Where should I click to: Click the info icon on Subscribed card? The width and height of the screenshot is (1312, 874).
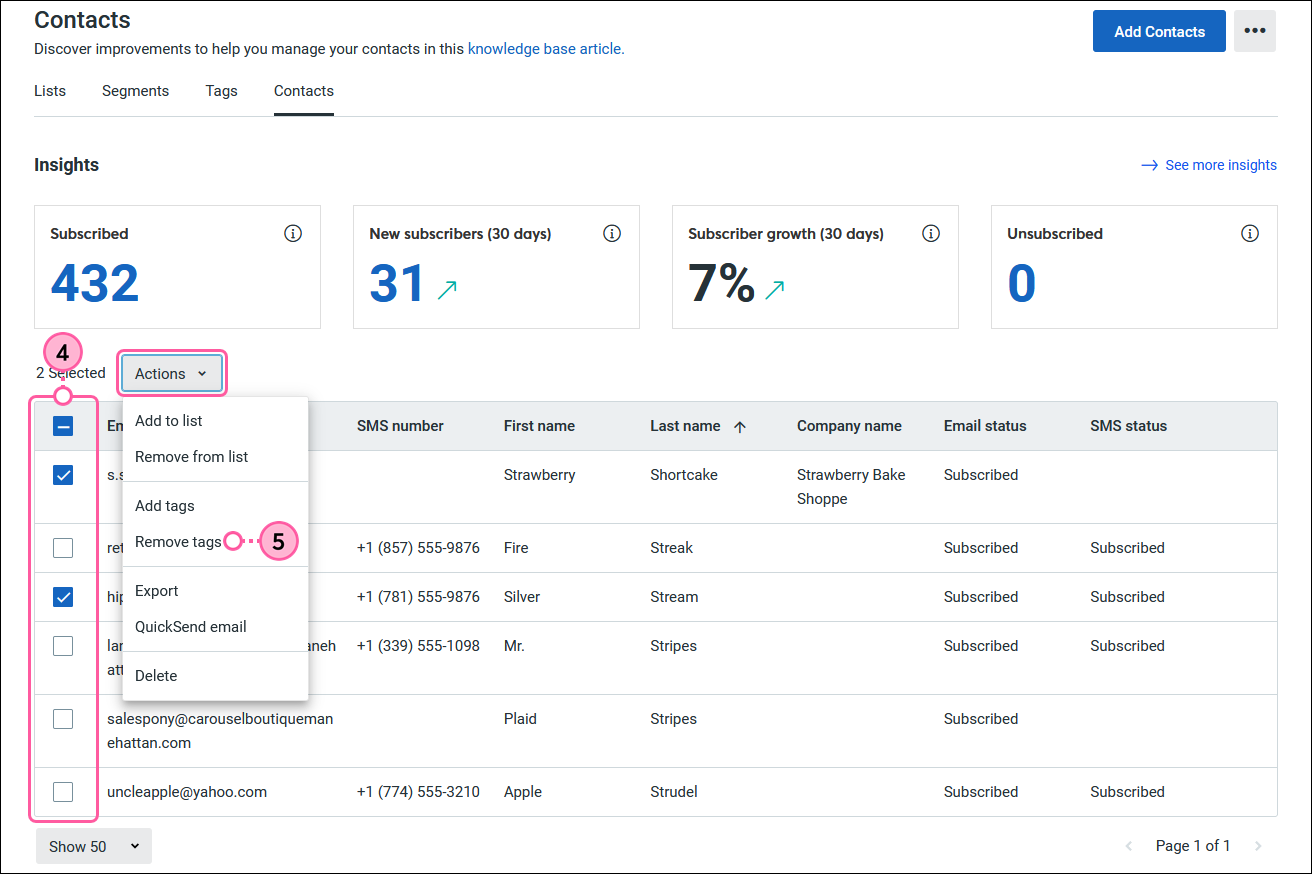tap(293, 233)
